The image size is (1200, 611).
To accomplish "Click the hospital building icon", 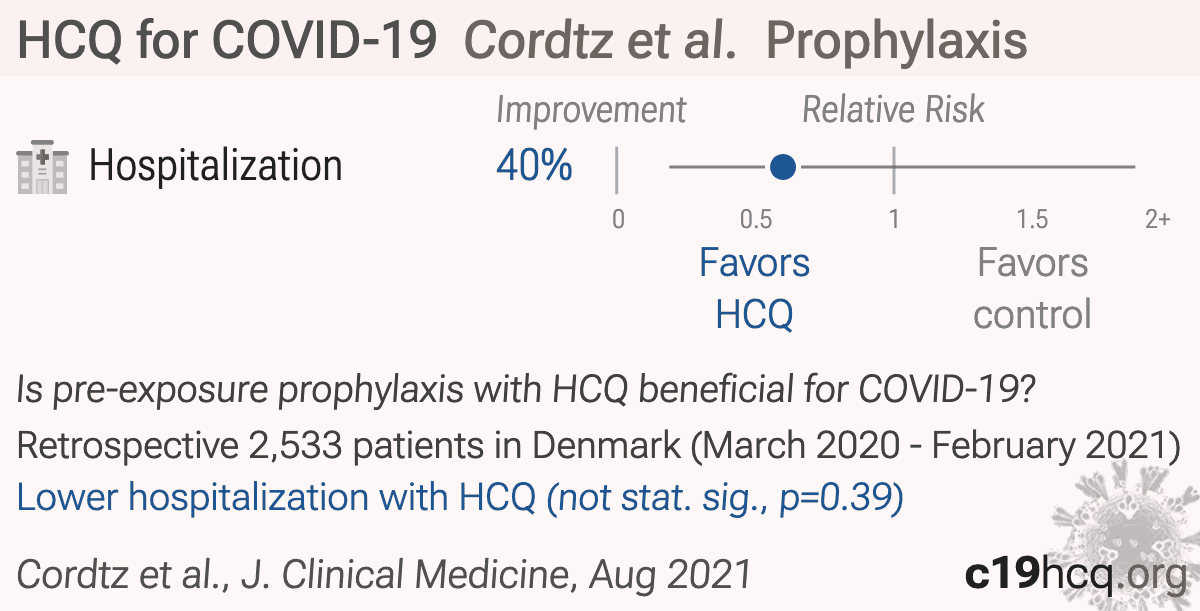I will pos(43,166).
